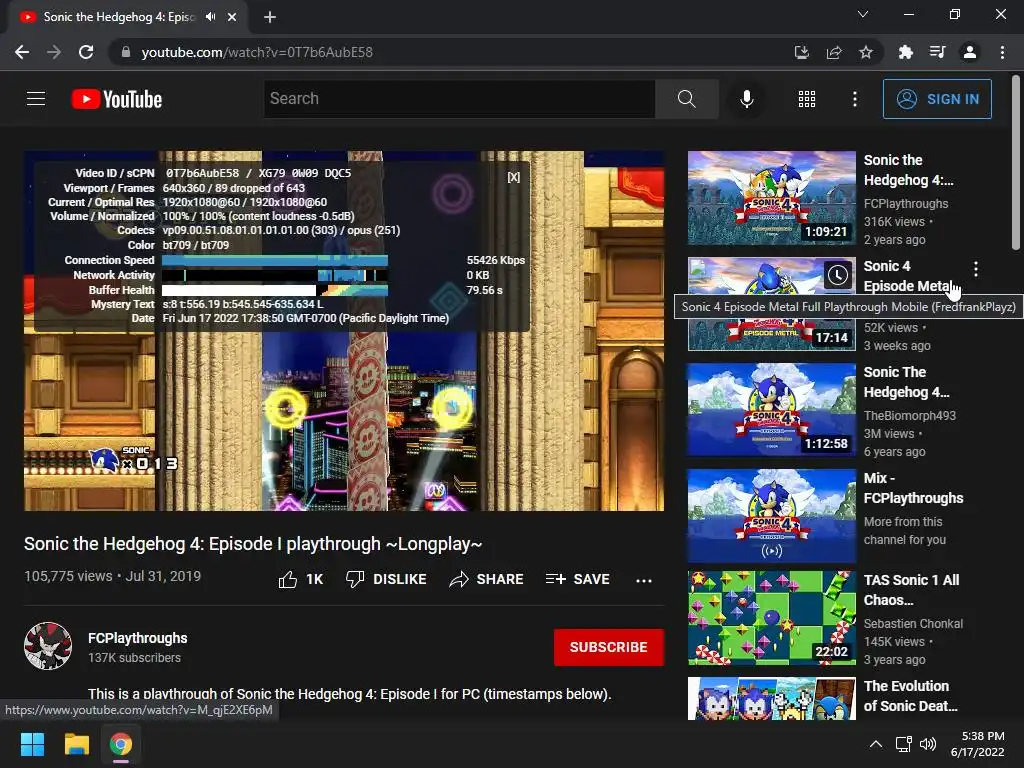The width and height of the screenshot is (1024, 768).
Task: Reload the YouTube page
Action: (x=86, y=52)
